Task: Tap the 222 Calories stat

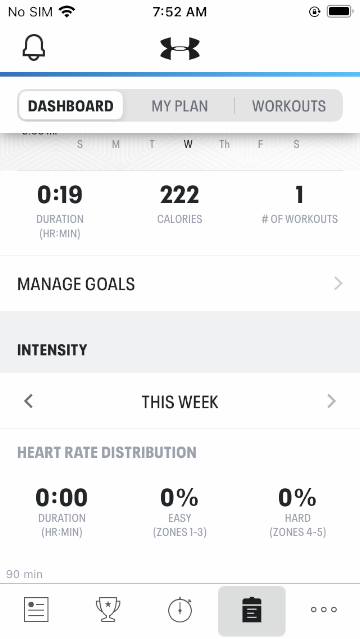Action: pyautogui.click(x=180, y=204)
